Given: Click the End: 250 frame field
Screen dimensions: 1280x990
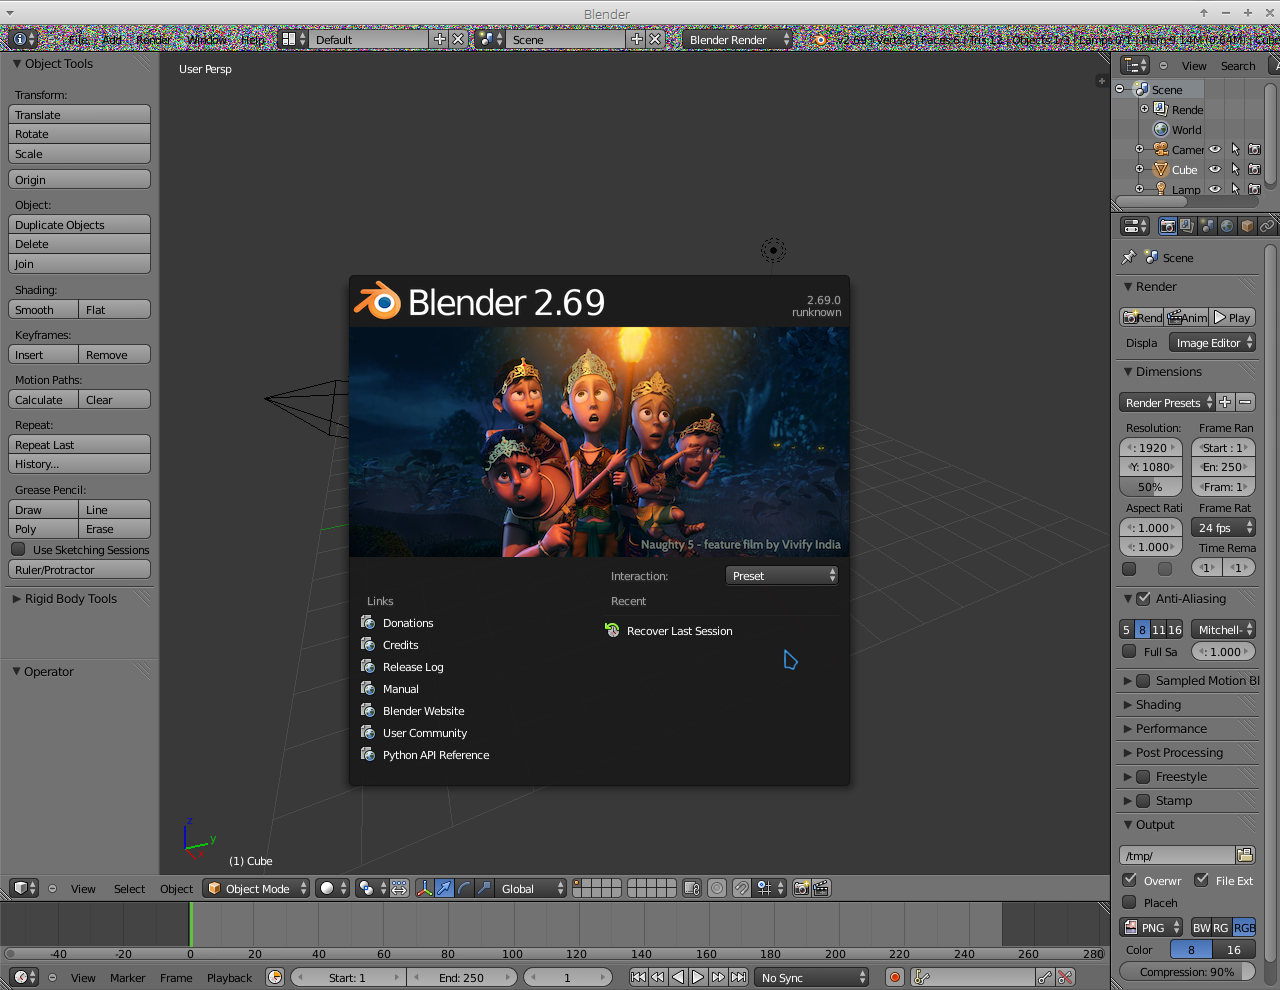Looking at the screenshot, I should (461, 977).
